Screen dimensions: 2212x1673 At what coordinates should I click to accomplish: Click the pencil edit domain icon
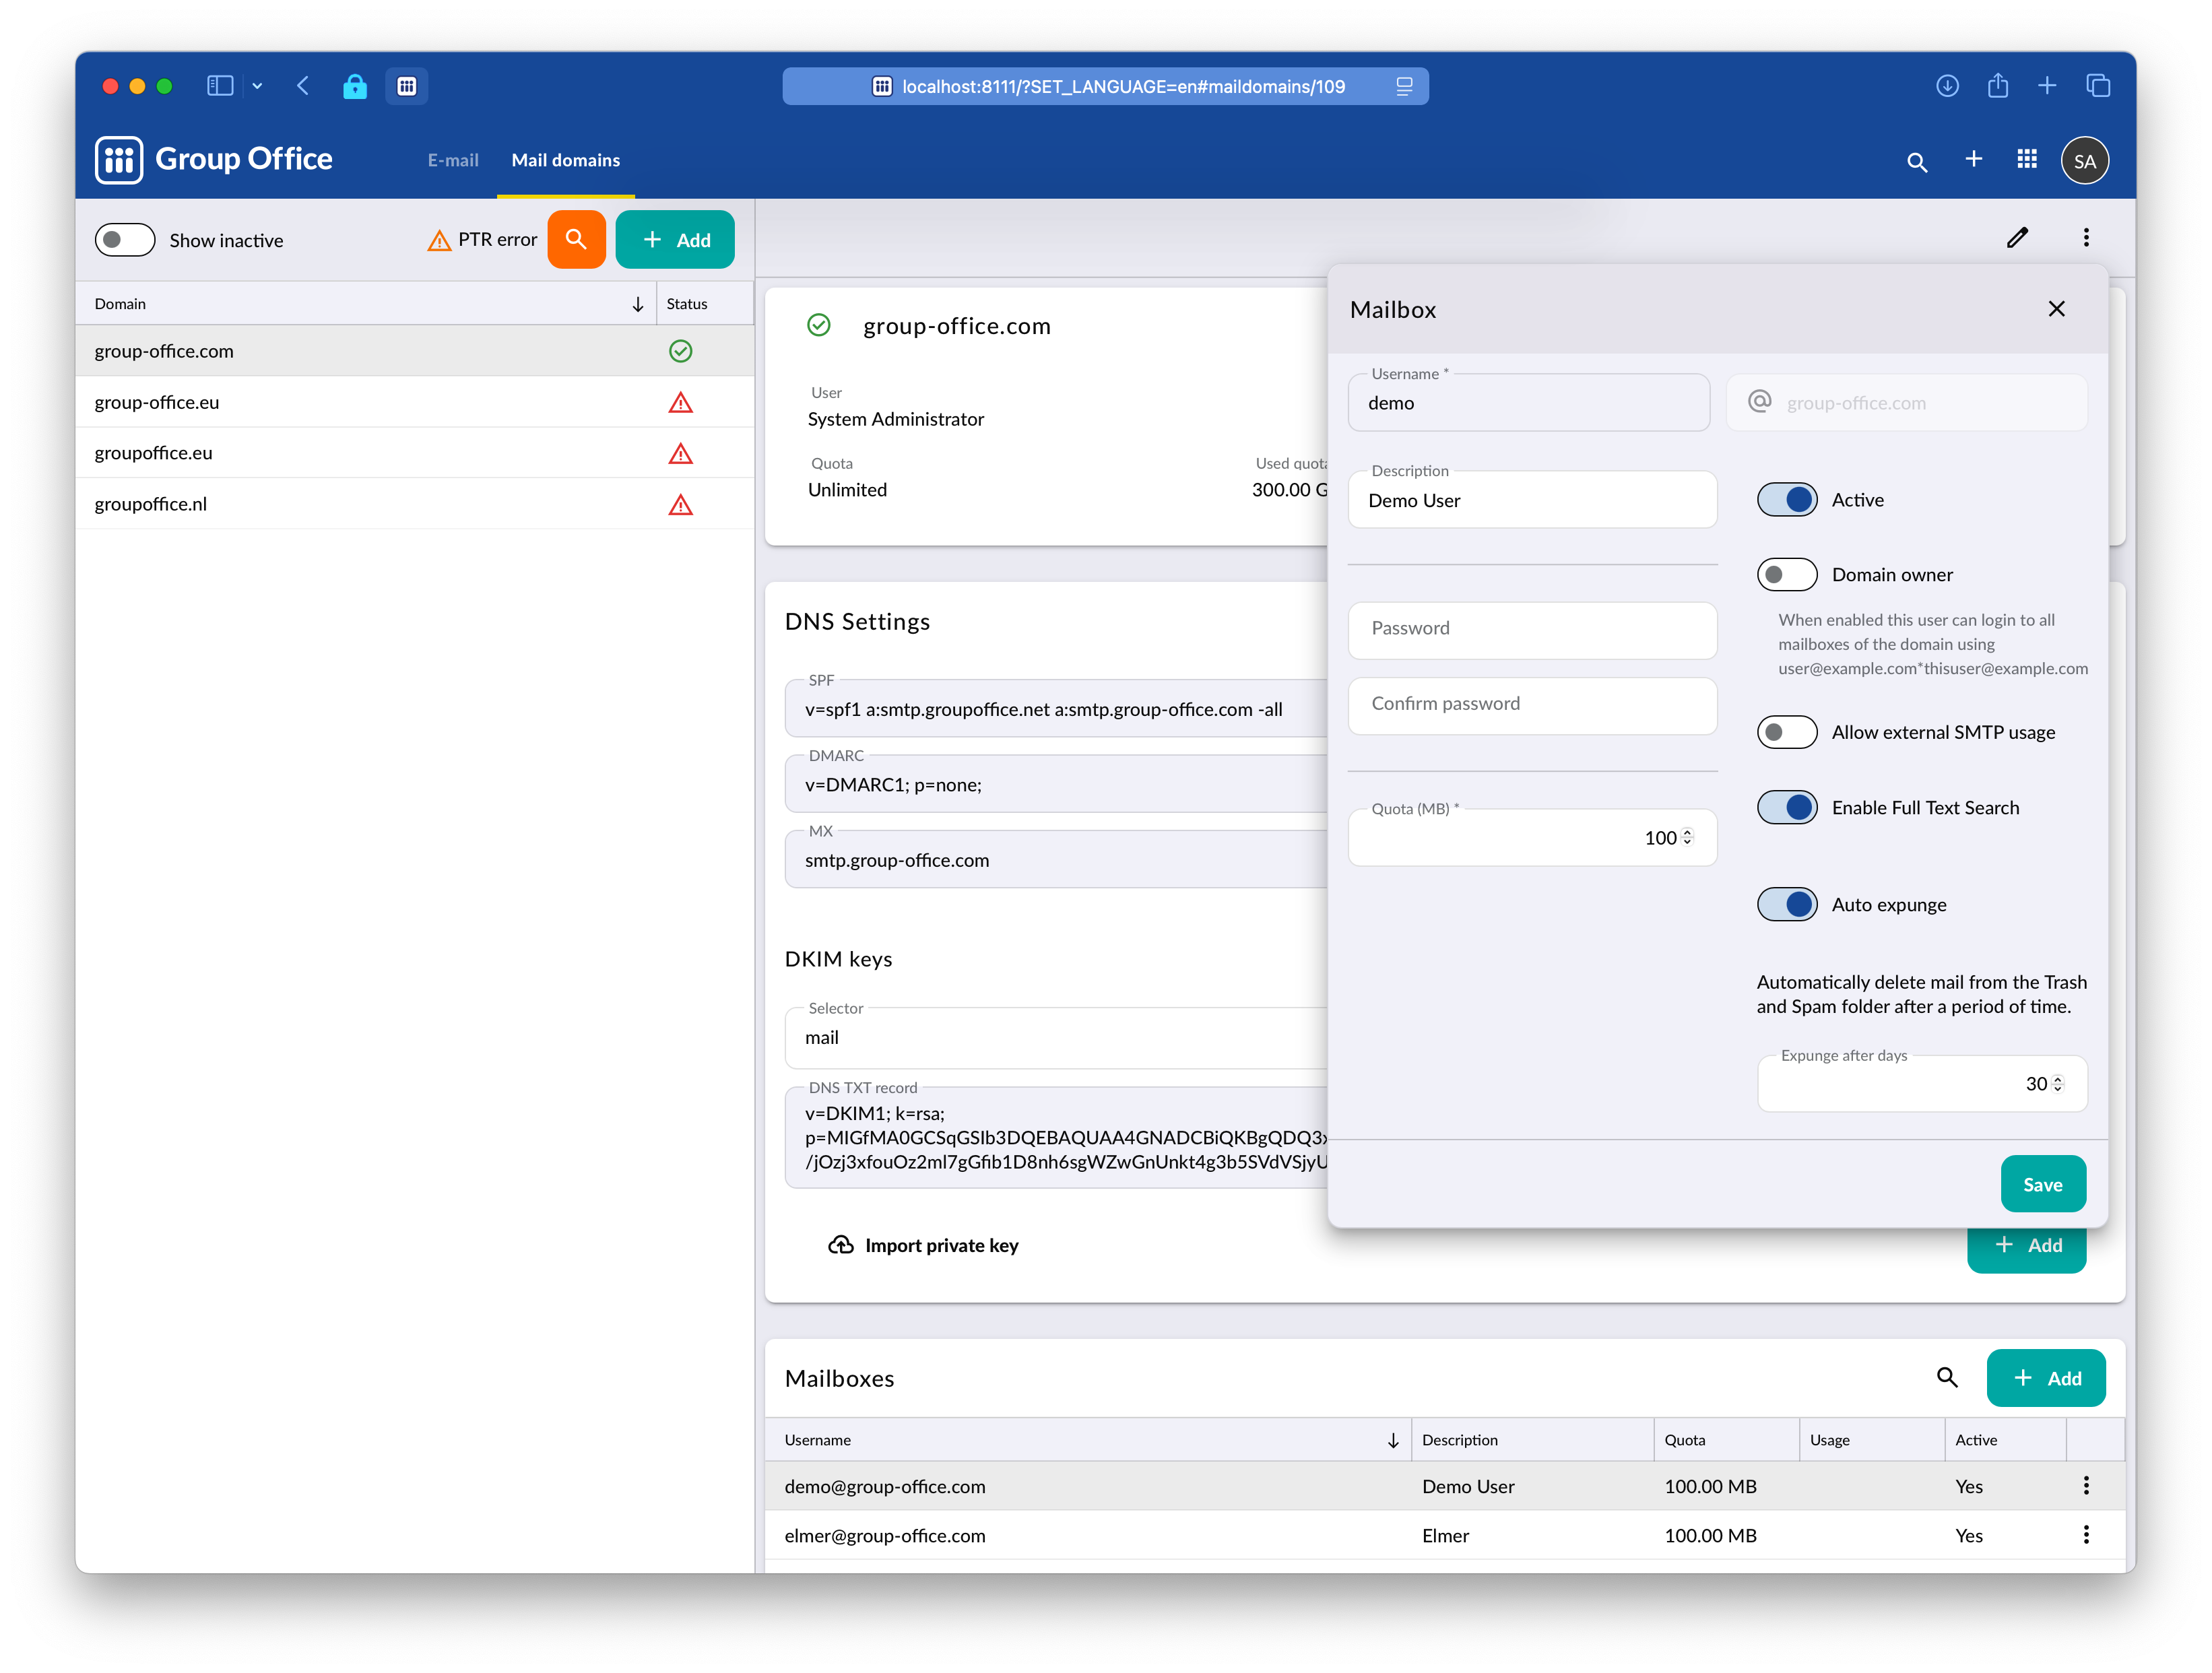(2017, 238)
